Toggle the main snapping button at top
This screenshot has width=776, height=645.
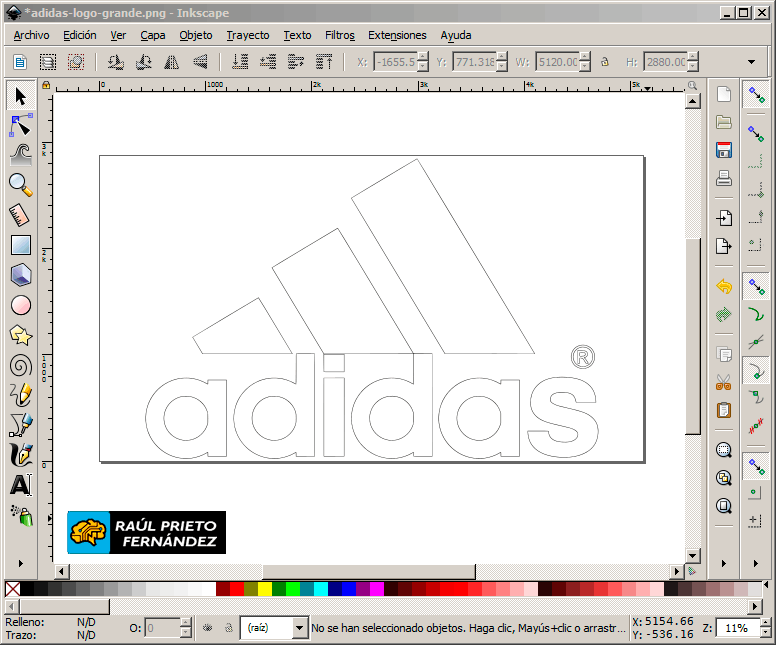coord(757,97)
